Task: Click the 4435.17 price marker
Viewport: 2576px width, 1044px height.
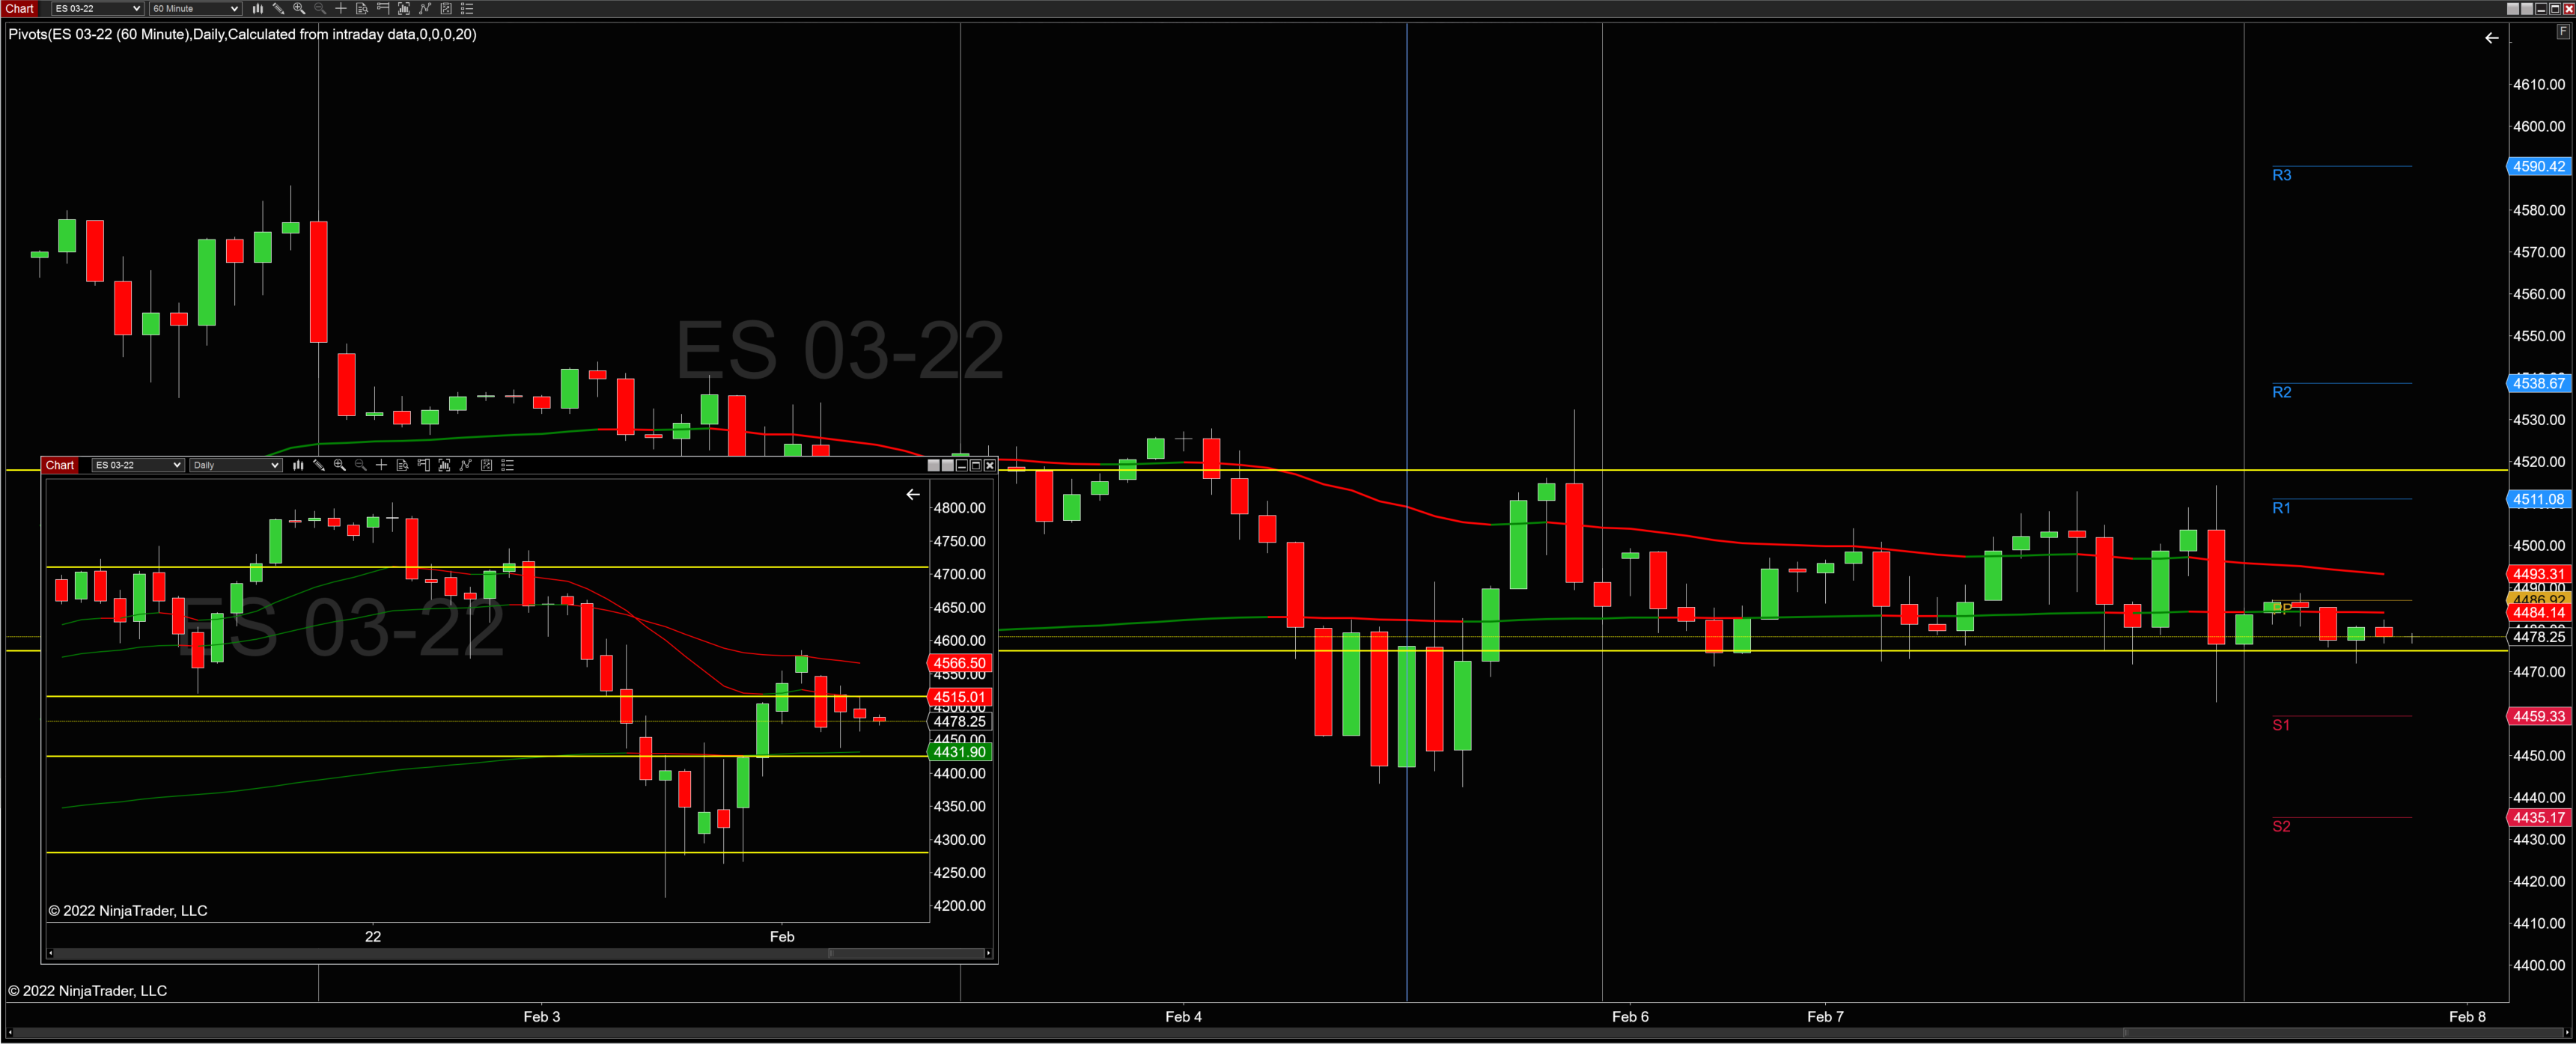Action: pyautogui.click(x=2538, y=817)
